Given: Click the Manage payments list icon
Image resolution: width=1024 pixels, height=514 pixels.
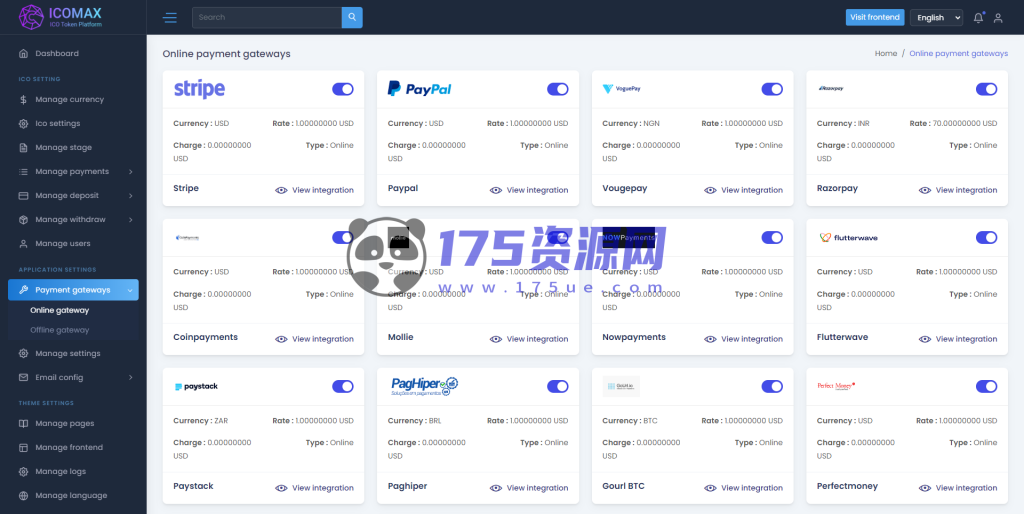Looking at the screenshot, I should (x=24, y=172).
